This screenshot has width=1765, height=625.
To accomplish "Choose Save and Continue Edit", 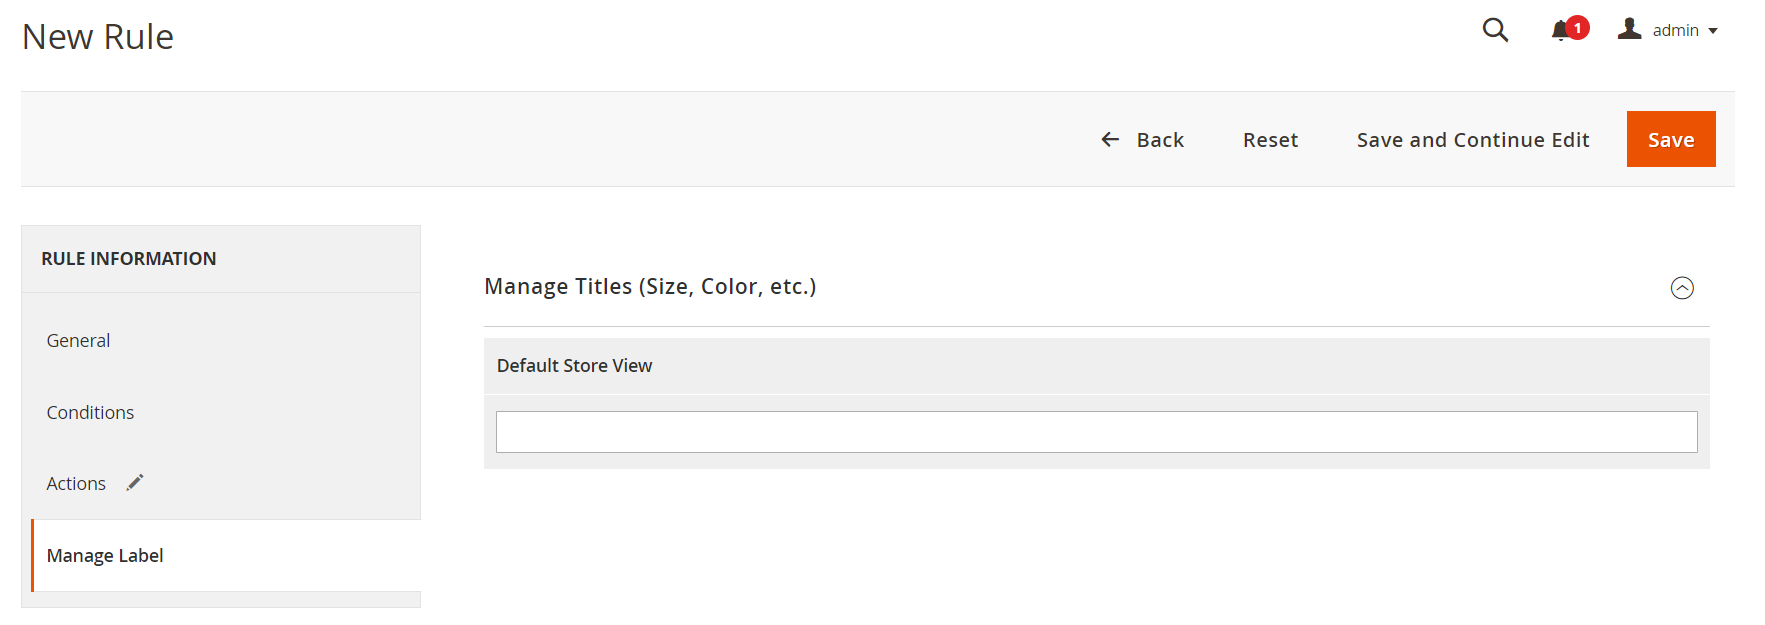I will (1472, 140).
